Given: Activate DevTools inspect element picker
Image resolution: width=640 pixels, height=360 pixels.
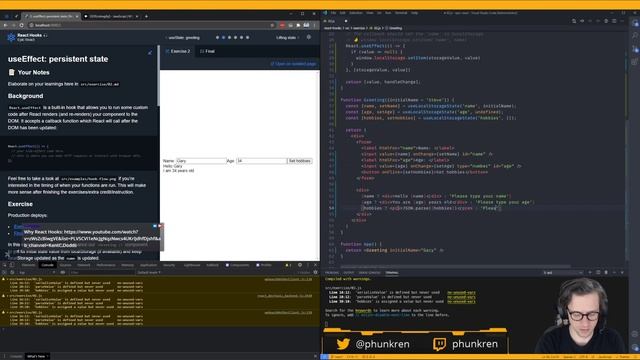Looking at the screenshot, I should 4,265.
